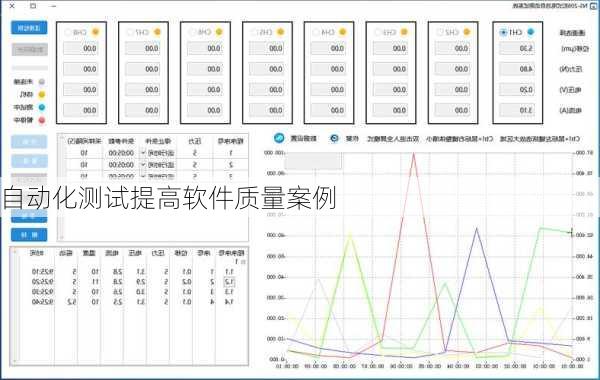This screenshot has height=380, width=600.
Task: Click results table vertical scrollbar
Action: click(x=15, y=306)
